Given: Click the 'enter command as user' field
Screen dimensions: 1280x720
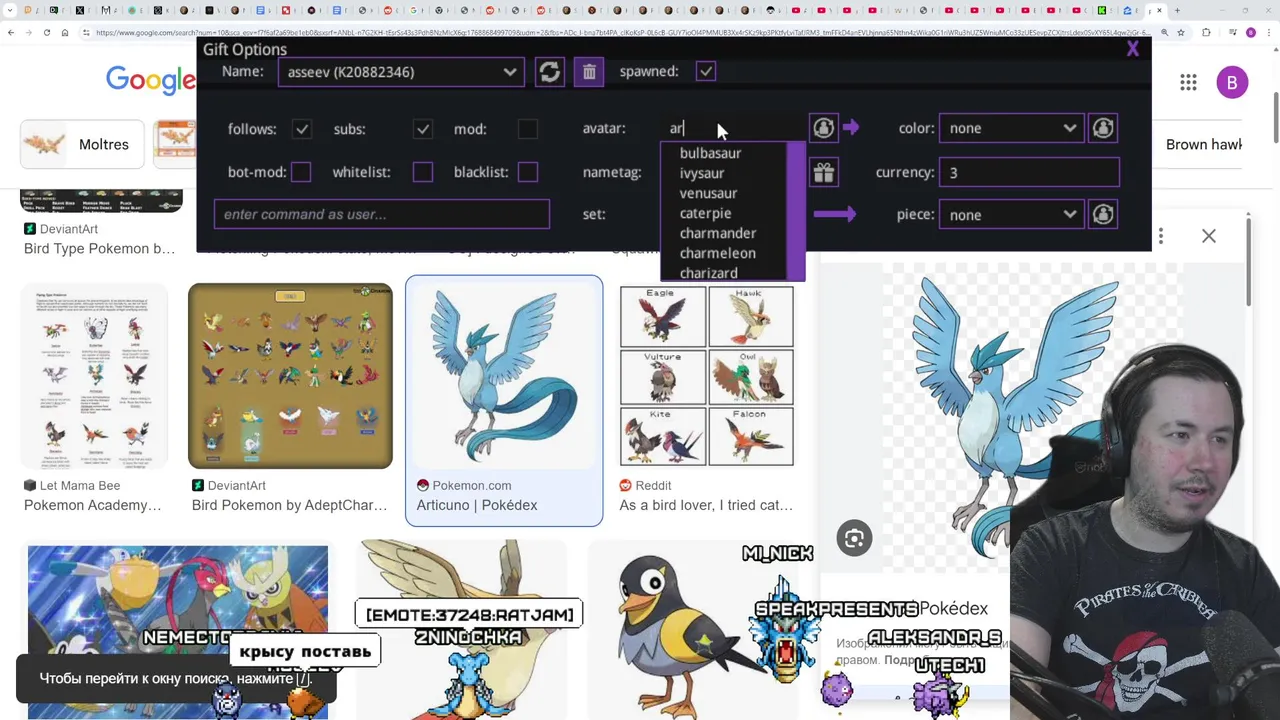Looking at the screenshot, I should (381, 214).
